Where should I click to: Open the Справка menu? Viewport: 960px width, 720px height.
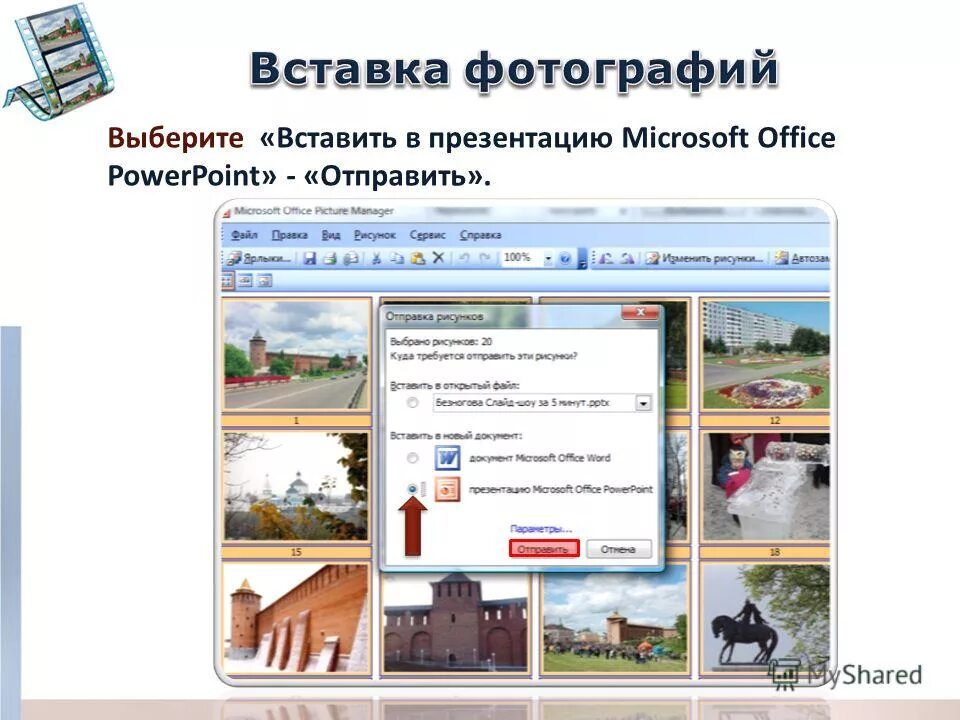click(x=481, y=235)
